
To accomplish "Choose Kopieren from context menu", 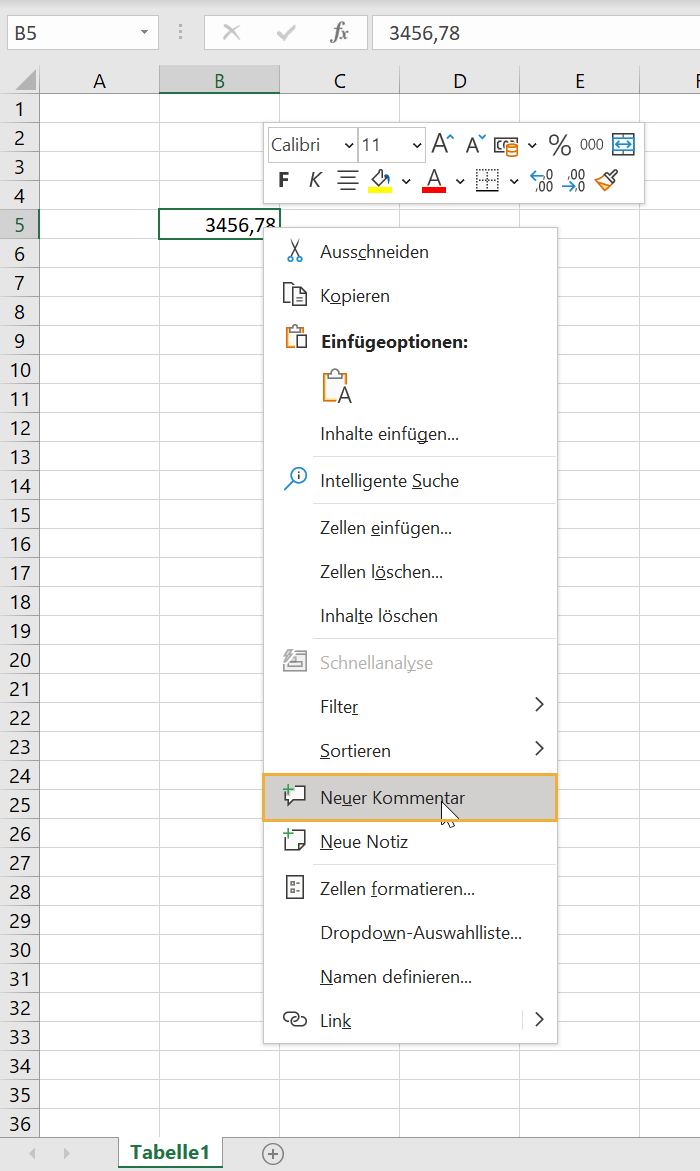I will coord(410,296).
